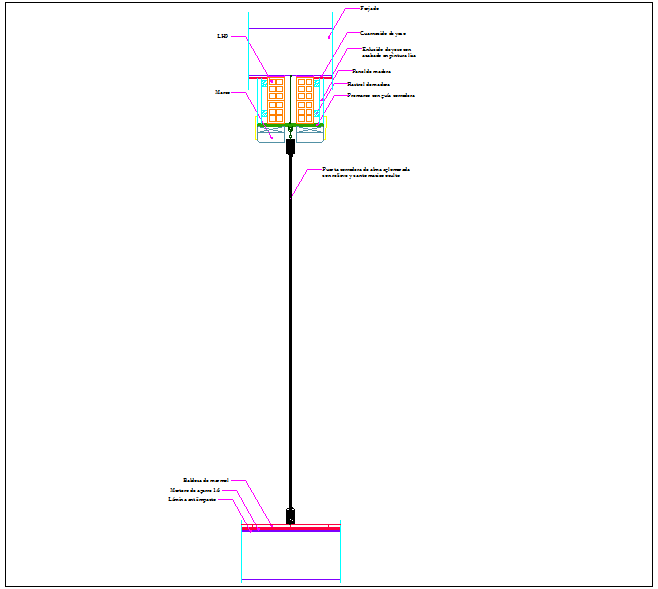Select the "Rastrel de madera" label
Viewport: 658px width, 589px height.
click(369, 84)
